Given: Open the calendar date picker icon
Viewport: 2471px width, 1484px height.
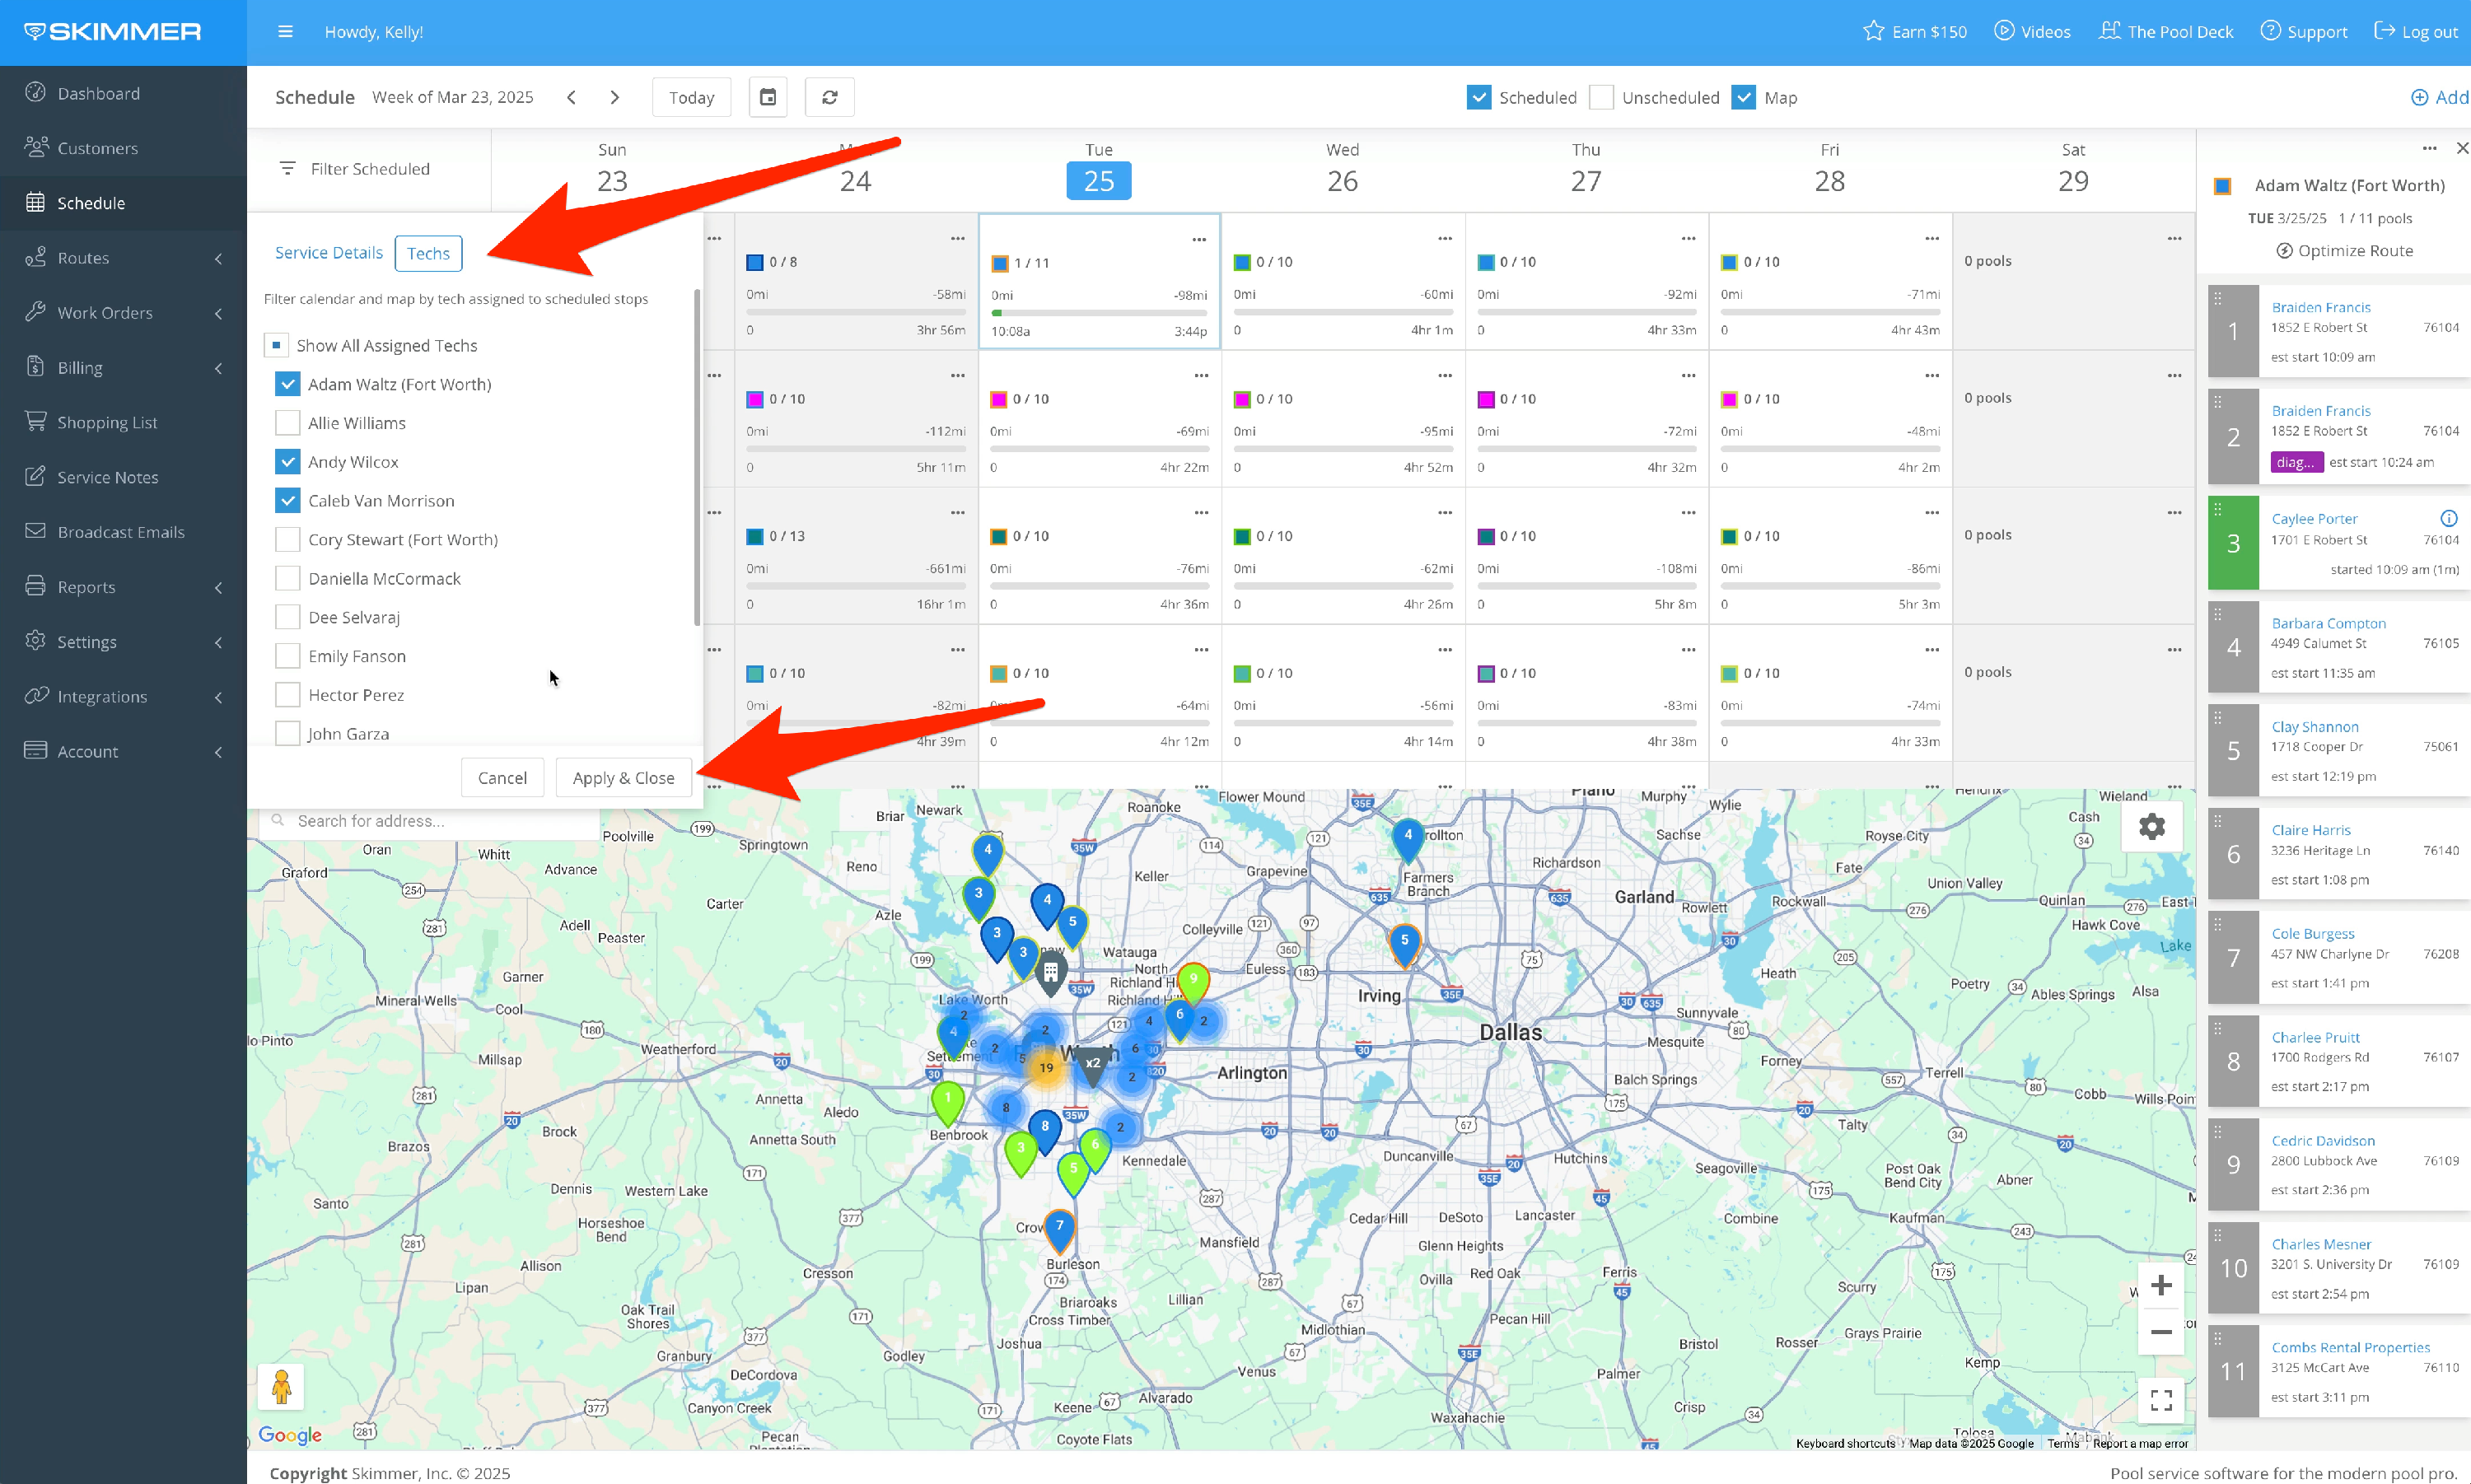Looking at the screenshot, I should coord(768,97).
